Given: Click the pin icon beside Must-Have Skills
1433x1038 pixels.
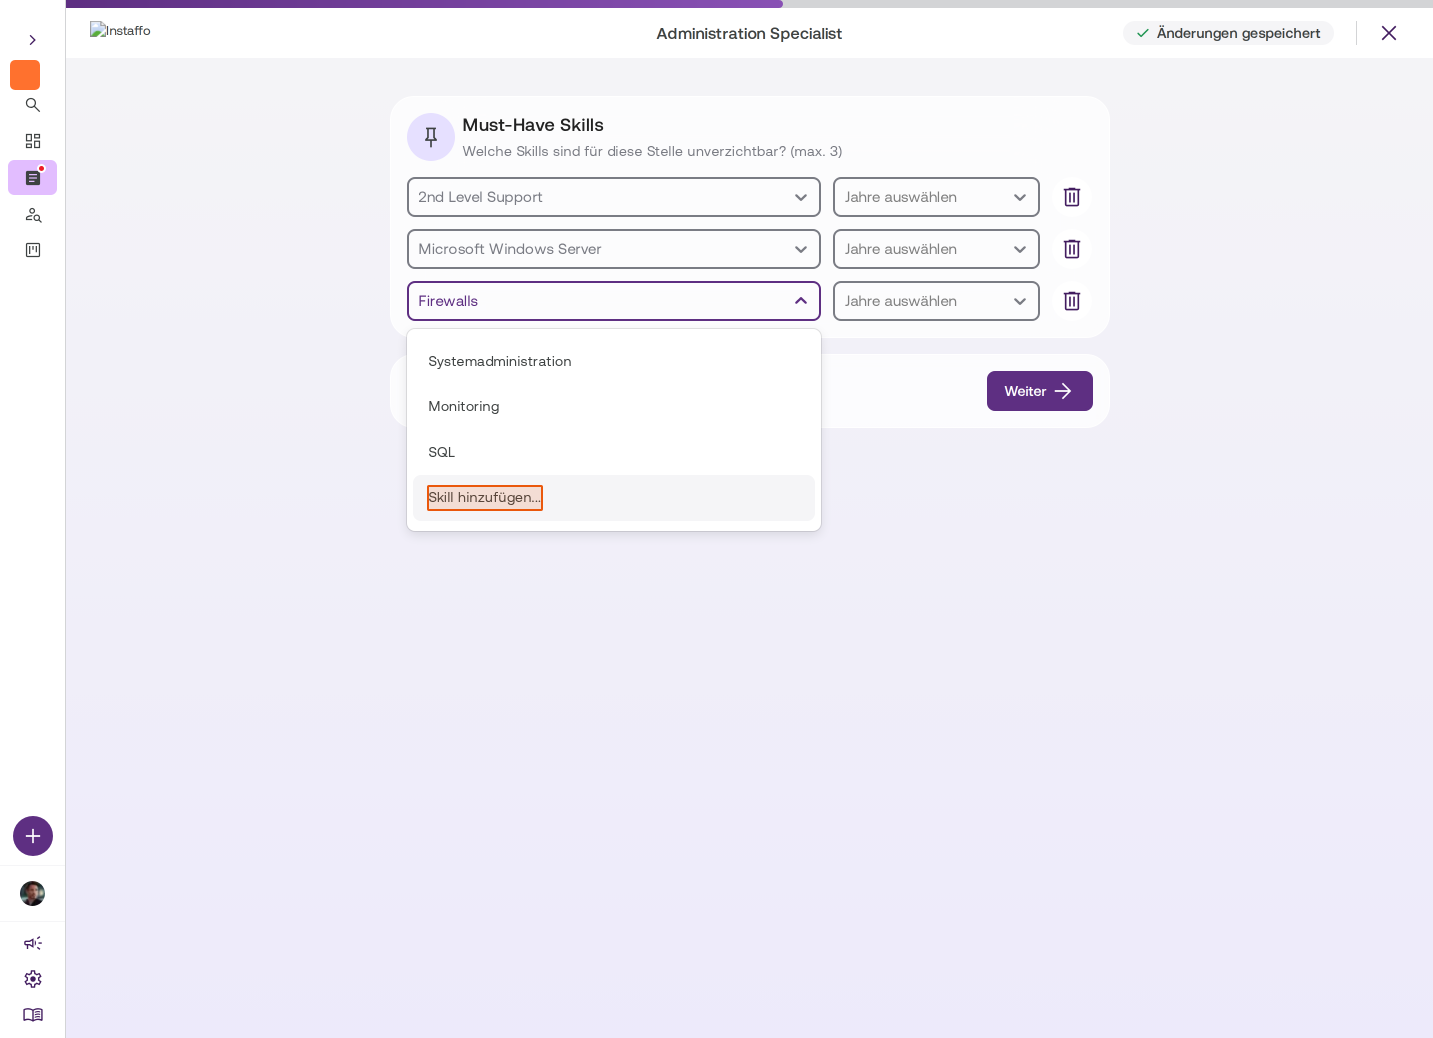Looking at the screenshot, I should point(431,137).
